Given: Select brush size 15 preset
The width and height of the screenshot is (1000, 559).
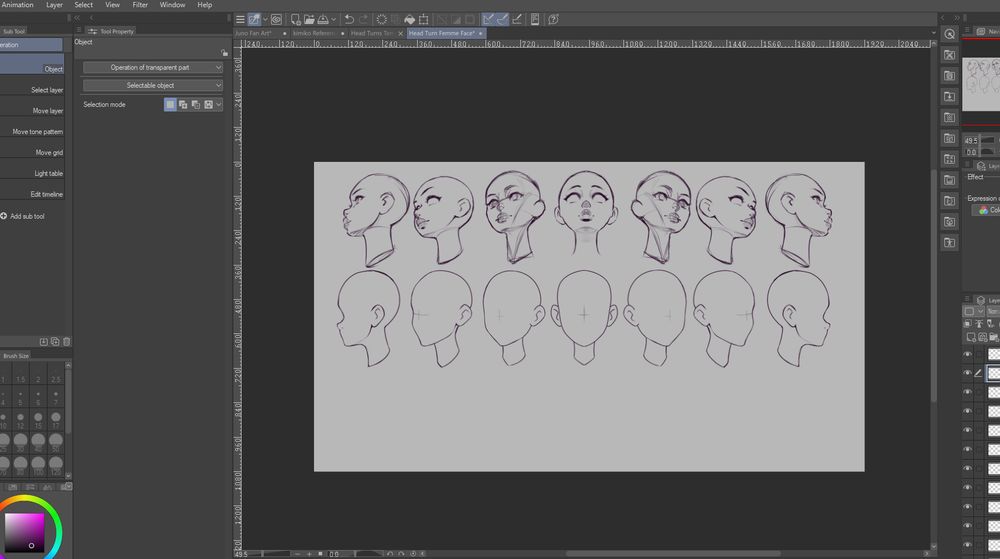Looking at the screenshot, I should click(38, 419).
